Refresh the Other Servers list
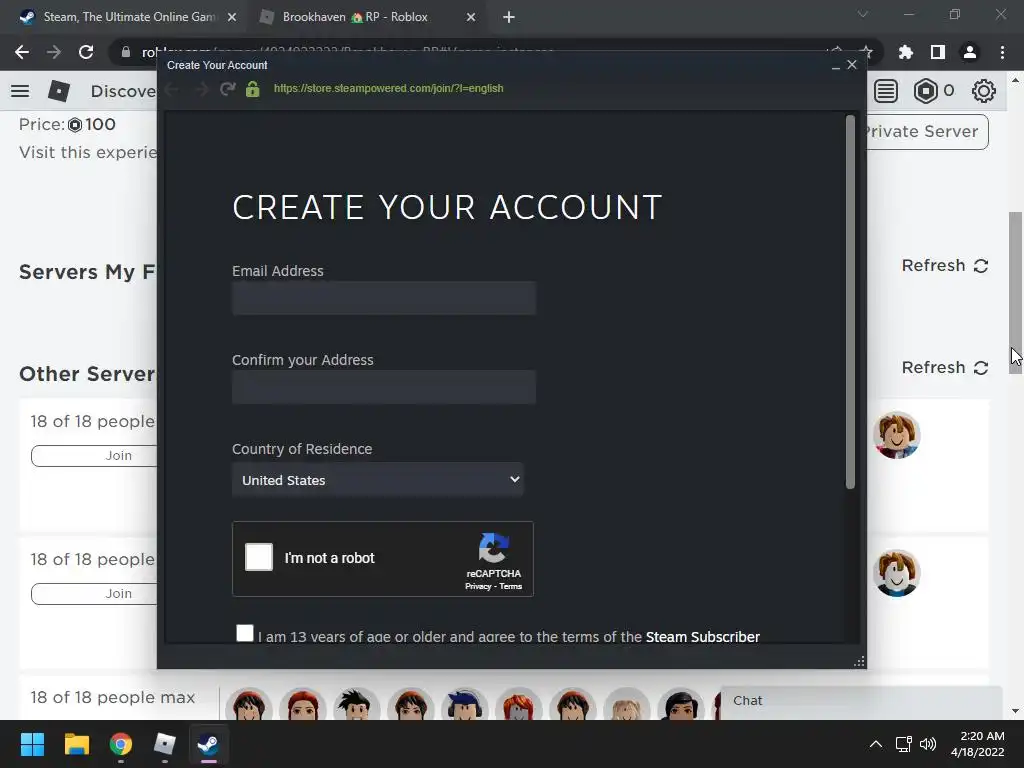Viewport: 1024px width, 768px height. click(945, 367)
